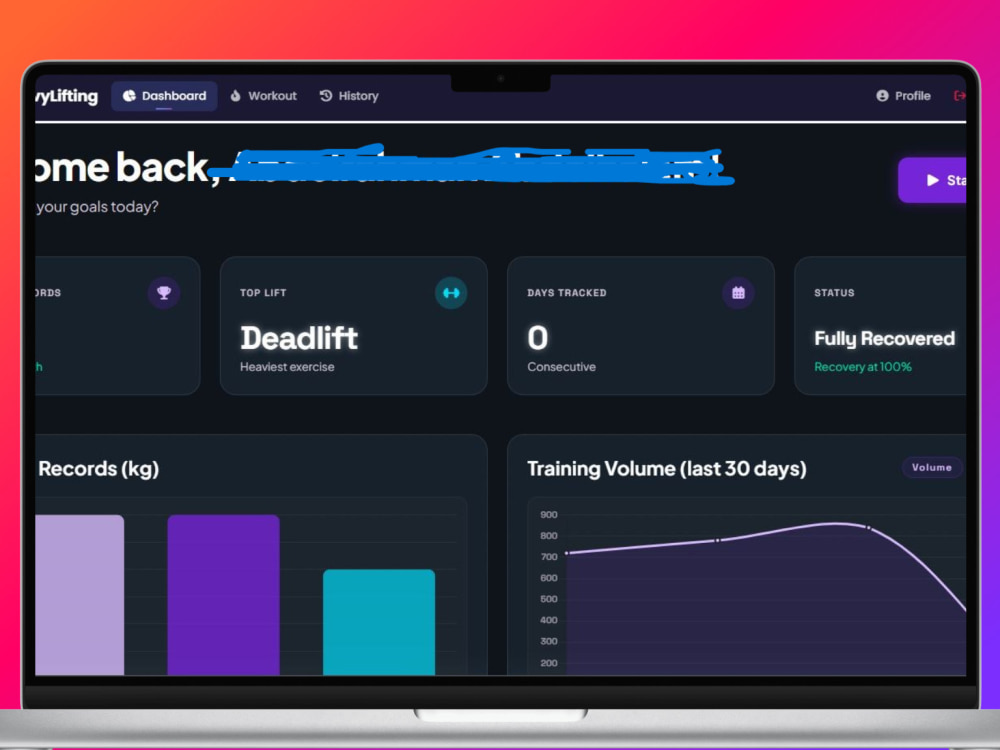Click the STATUS card label
1000x750 pixels.
click(834, 293)
